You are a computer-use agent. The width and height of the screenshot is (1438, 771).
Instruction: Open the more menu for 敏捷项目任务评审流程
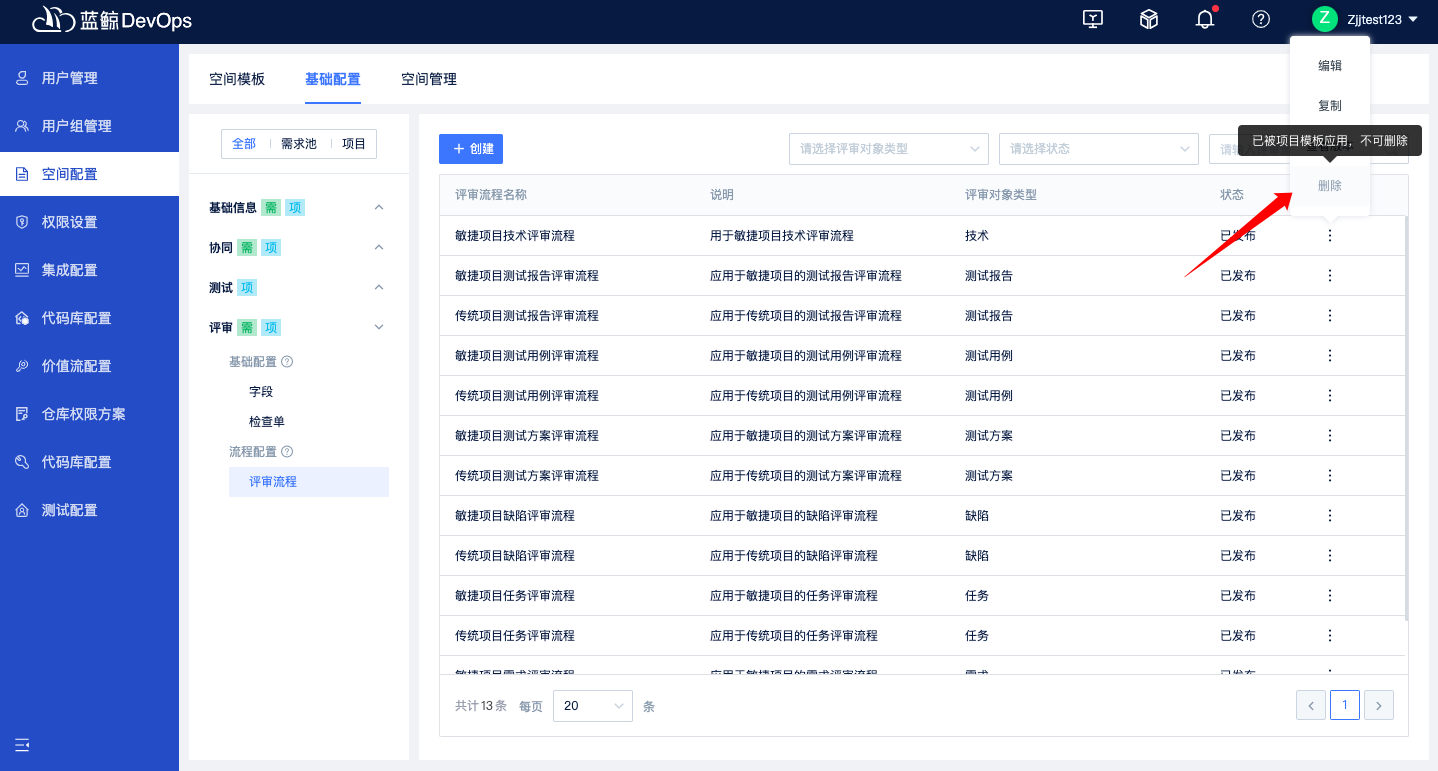click(x=1330, y=596)
